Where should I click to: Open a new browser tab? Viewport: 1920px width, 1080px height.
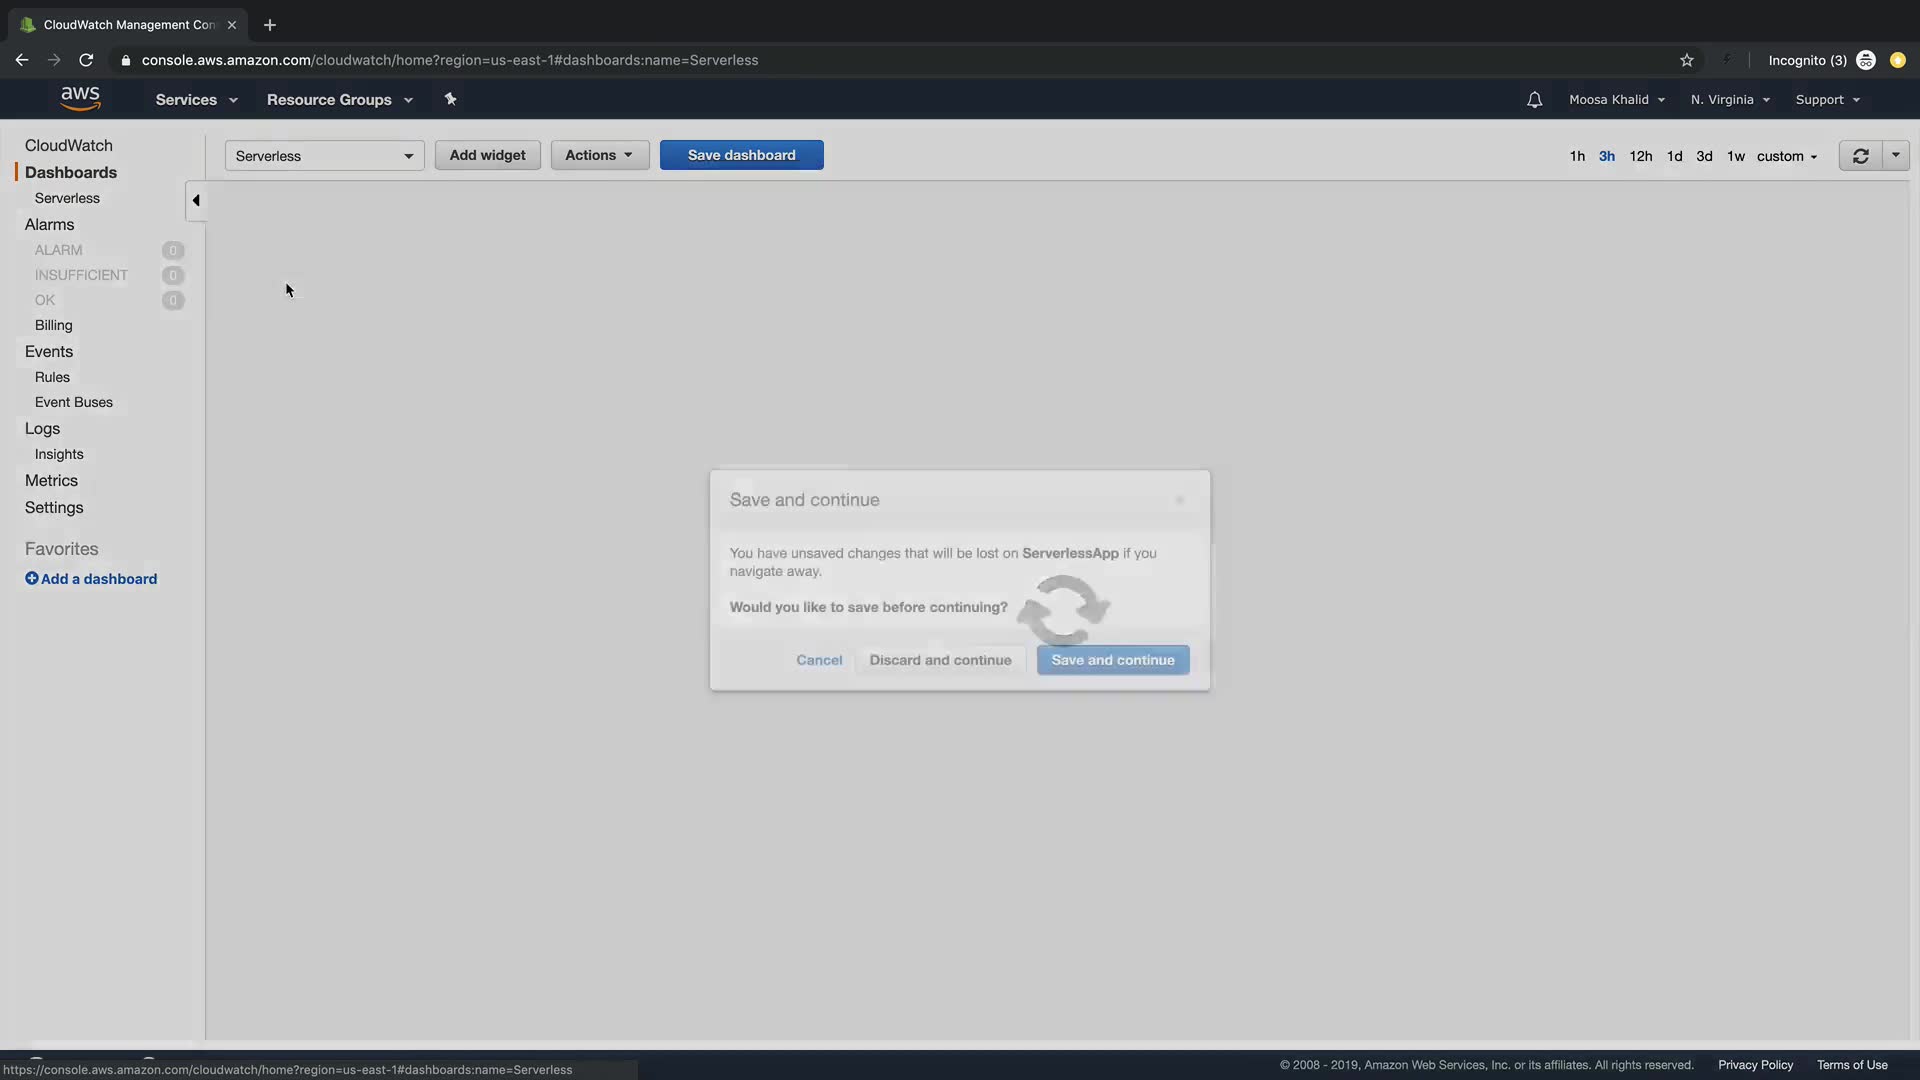(x=270, y=25)
